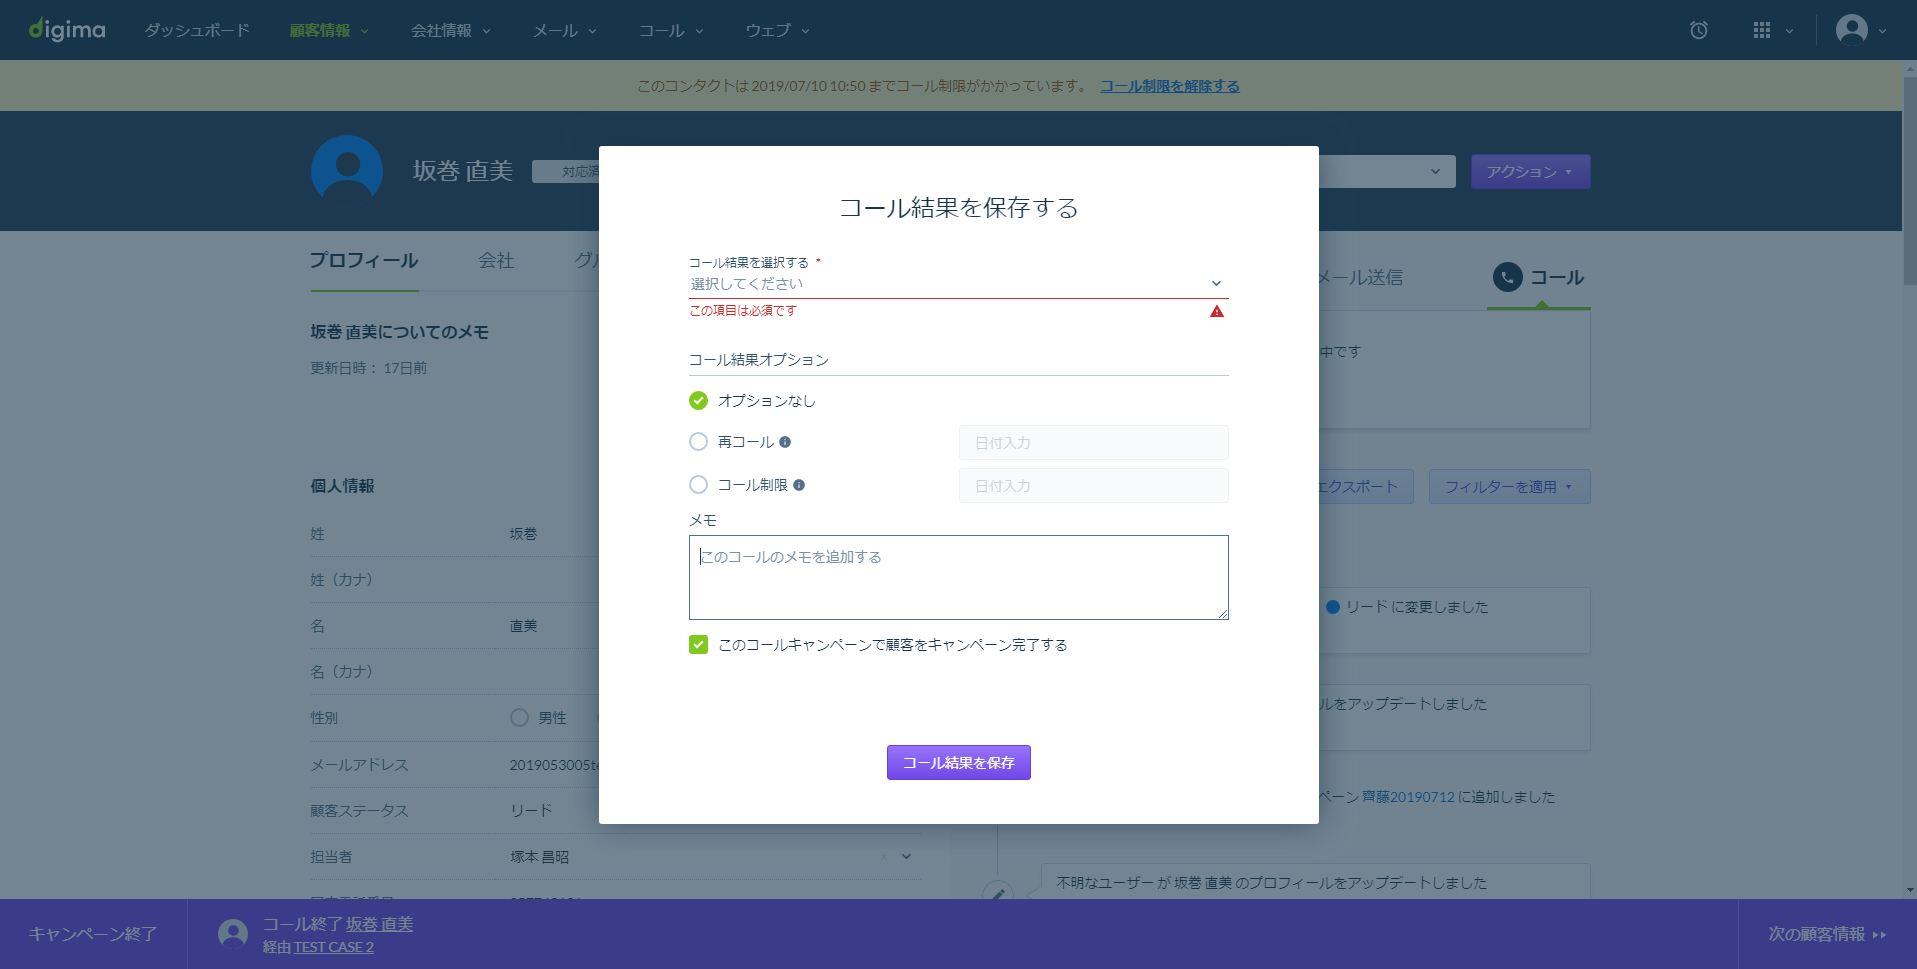Select the 再コール radio option
This screenshot has height=969, width=1917.
pyautogui.click(x=698, y=441)
